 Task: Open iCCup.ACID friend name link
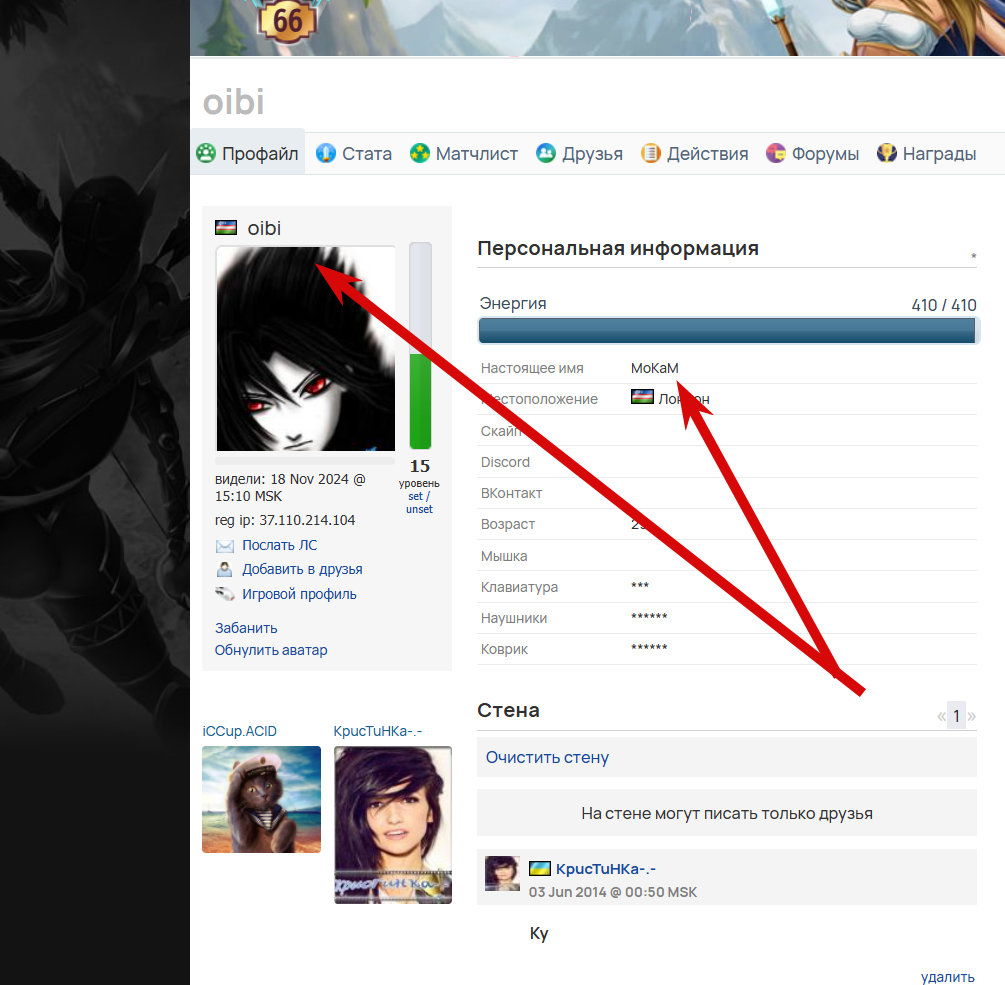(240, 731)
